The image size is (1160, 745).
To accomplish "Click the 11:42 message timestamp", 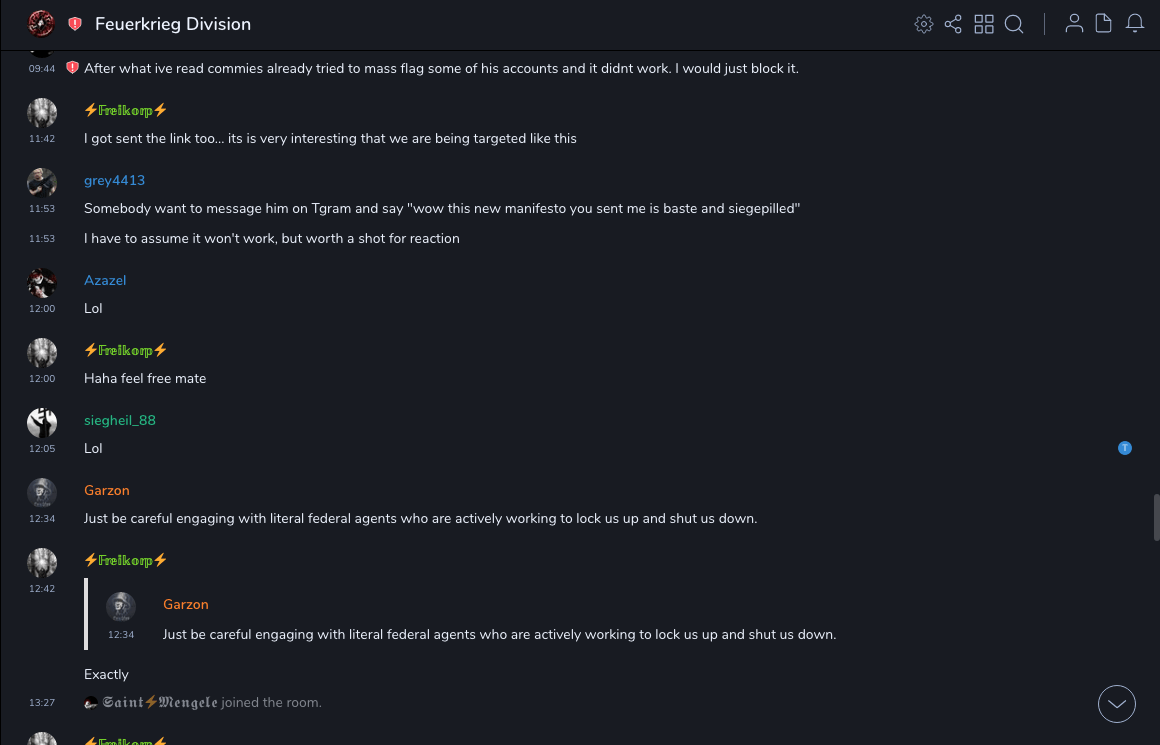I will click(42, 139).
